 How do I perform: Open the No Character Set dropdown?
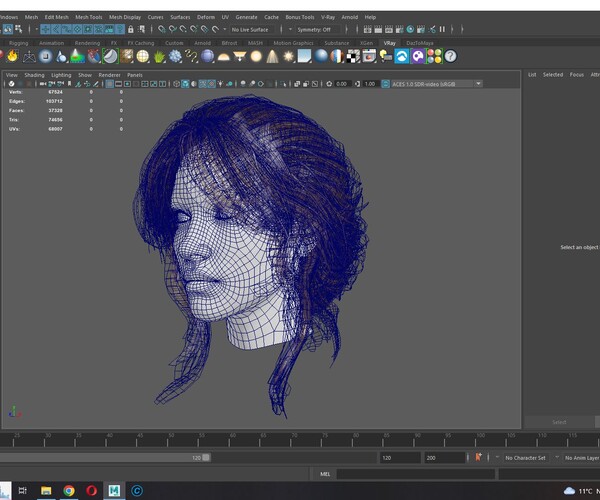[525, 458]
